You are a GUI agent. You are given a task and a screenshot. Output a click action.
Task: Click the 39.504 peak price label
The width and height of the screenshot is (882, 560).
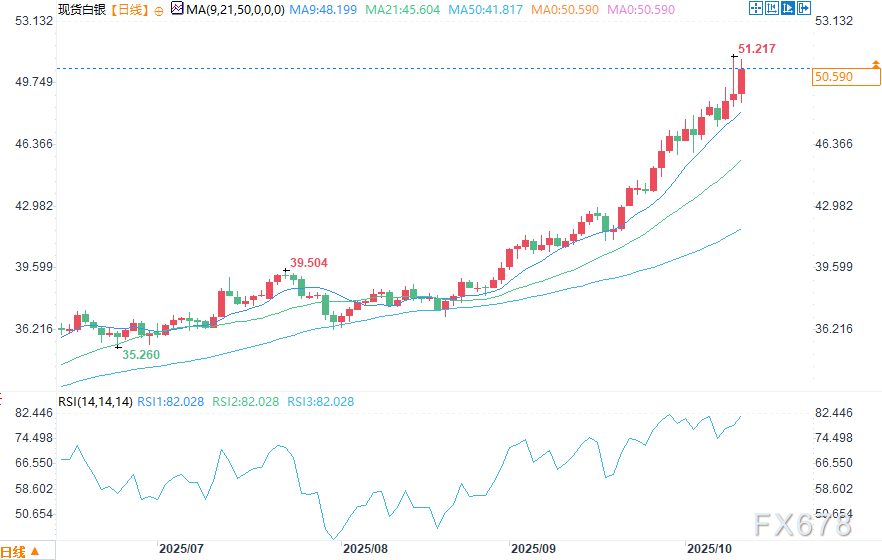pyautogui.click(x=309, y=262)
